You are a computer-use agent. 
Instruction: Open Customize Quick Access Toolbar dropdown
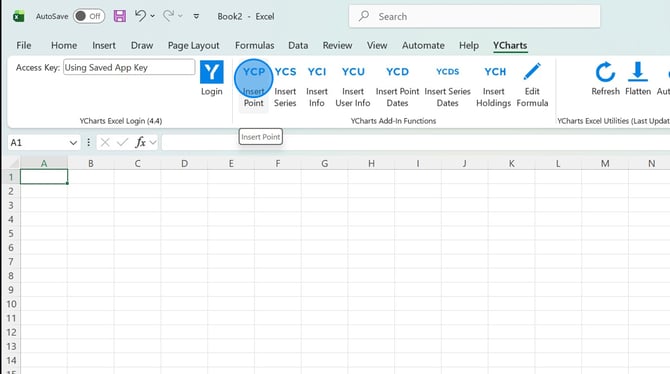click(196, 16)
